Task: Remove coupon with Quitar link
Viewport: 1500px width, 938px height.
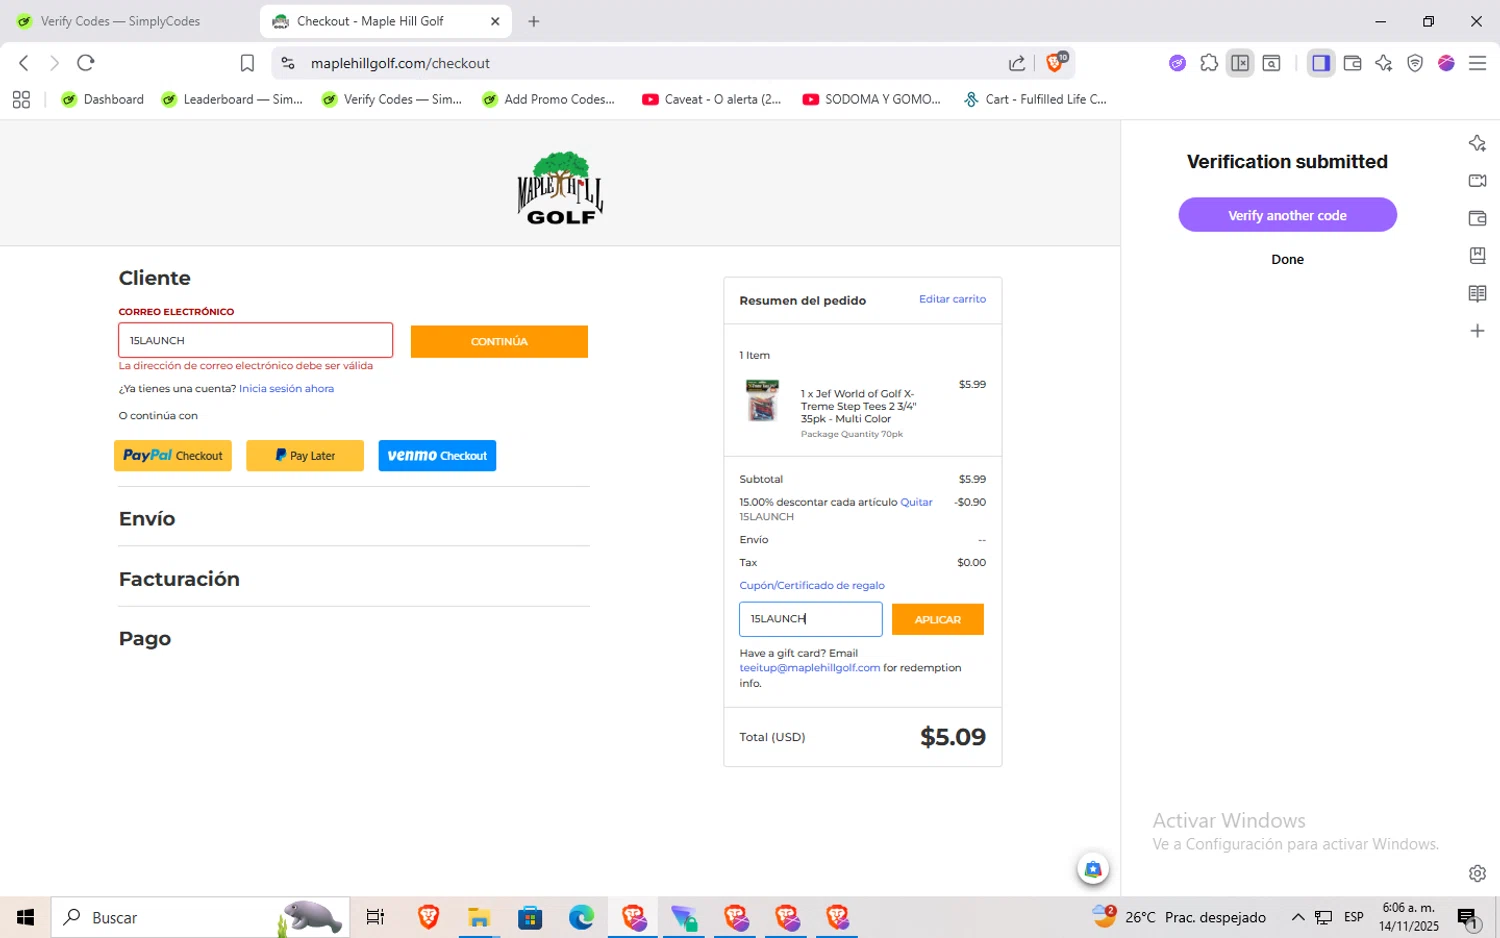Action: tap(916, 502)
